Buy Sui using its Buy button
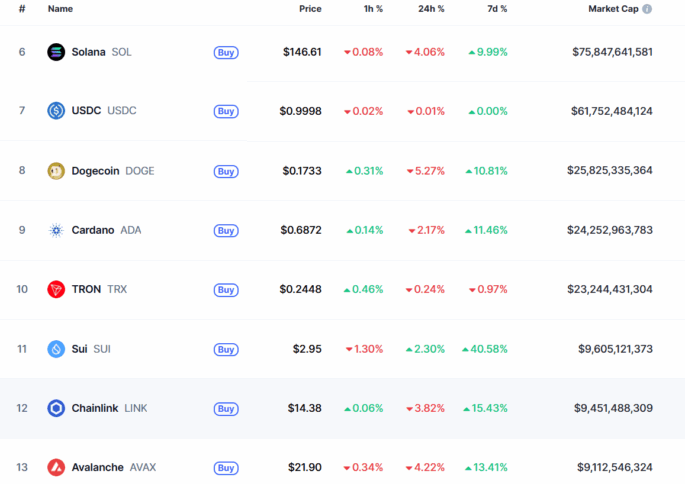The width and height of the screenshot is (685, 484). pyautogui.click(x=226, y=349)
